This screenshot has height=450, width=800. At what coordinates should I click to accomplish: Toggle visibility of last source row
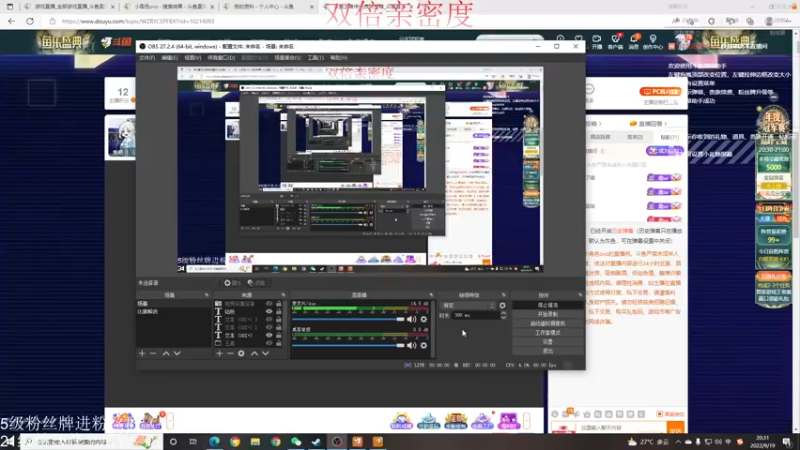(269, 343)
